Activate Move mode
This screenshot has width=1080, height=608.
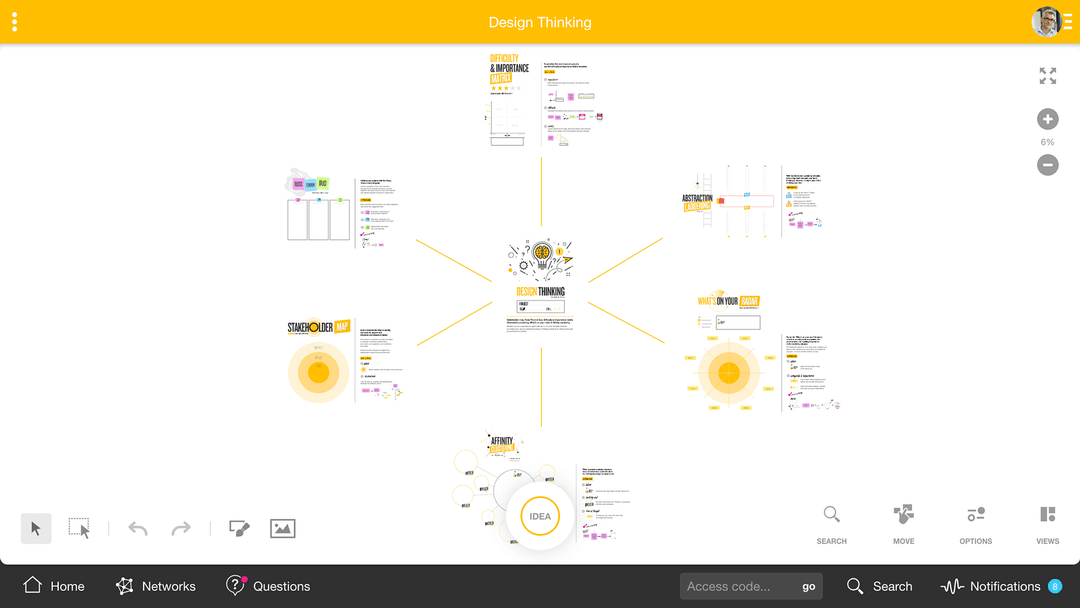click(x=903, y=522)
